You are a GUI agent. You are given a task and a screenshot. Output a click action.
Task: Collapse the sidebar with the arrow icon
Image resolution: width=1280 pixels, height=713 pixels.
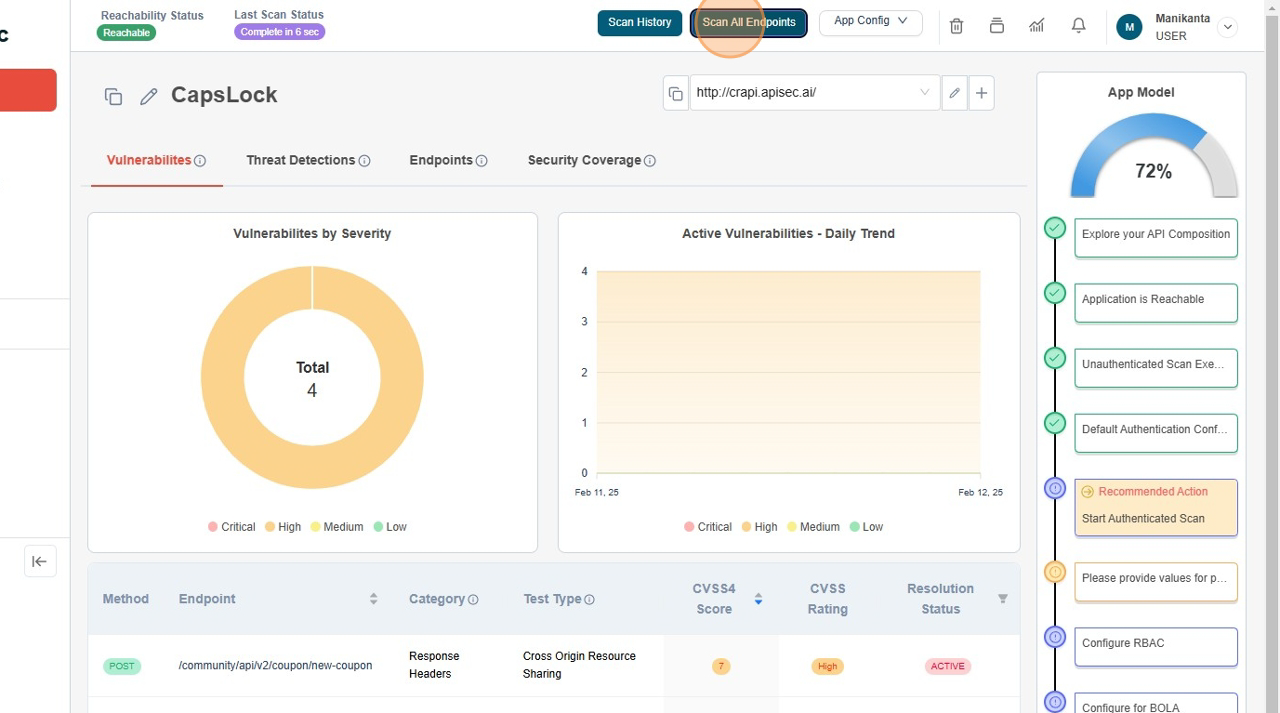point(40,561)
